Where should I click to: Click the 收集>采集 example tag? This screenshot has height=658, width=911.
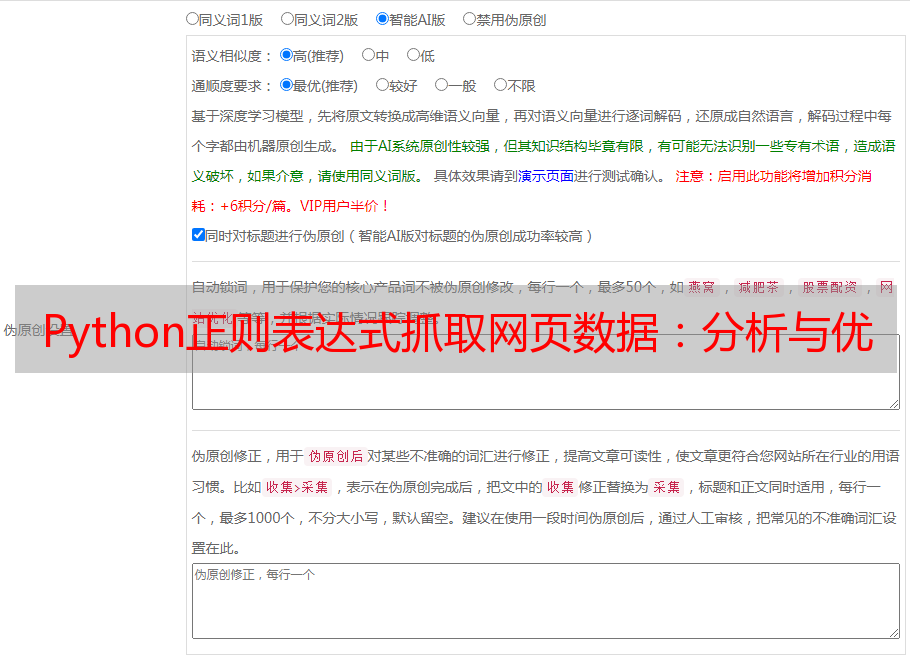click(x=297, y=487)
